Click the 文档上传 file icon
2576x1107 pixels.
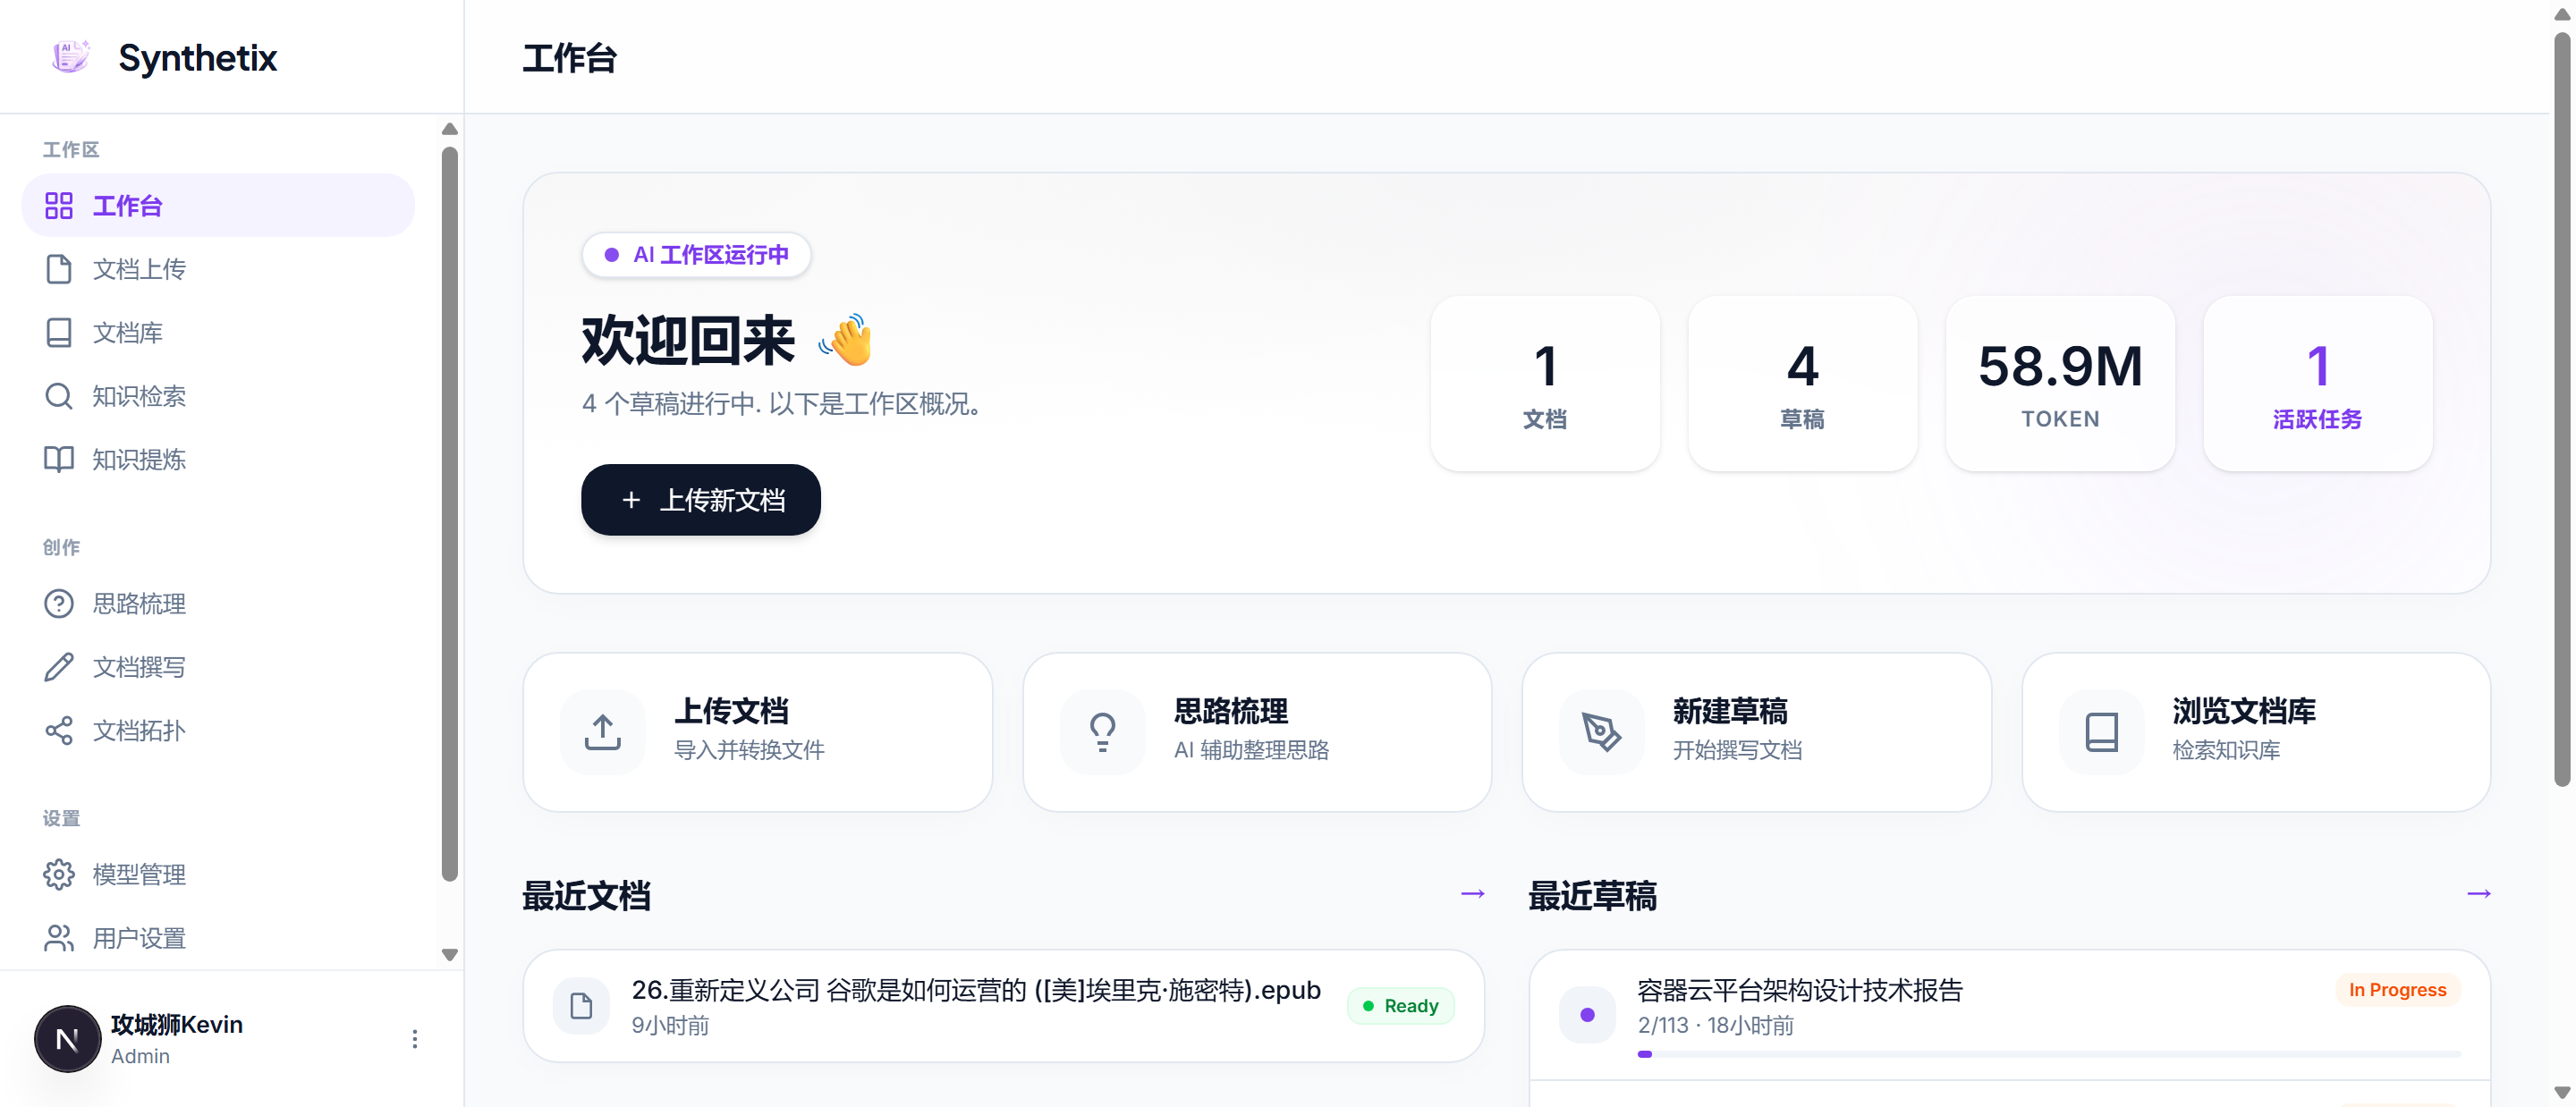point(59,269)
